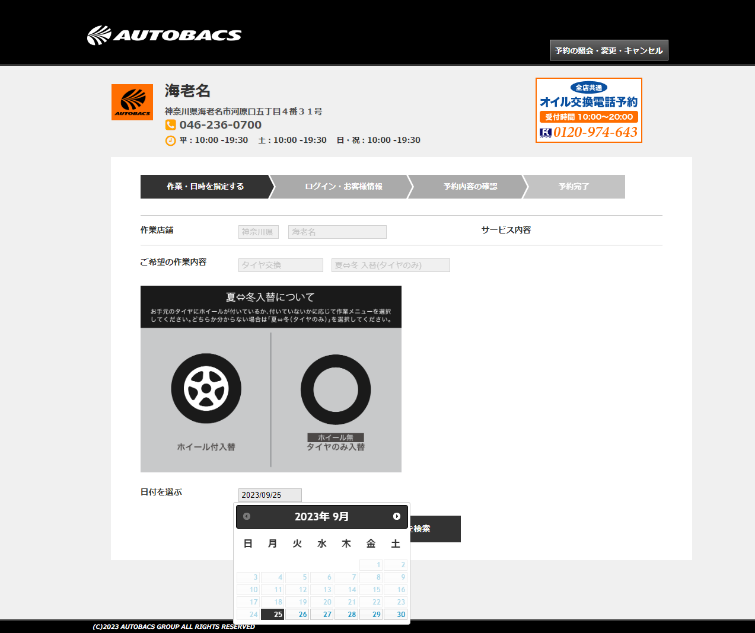
Task: Open the タイヤ交換 work type dropdown
Action: coord(280,265)
